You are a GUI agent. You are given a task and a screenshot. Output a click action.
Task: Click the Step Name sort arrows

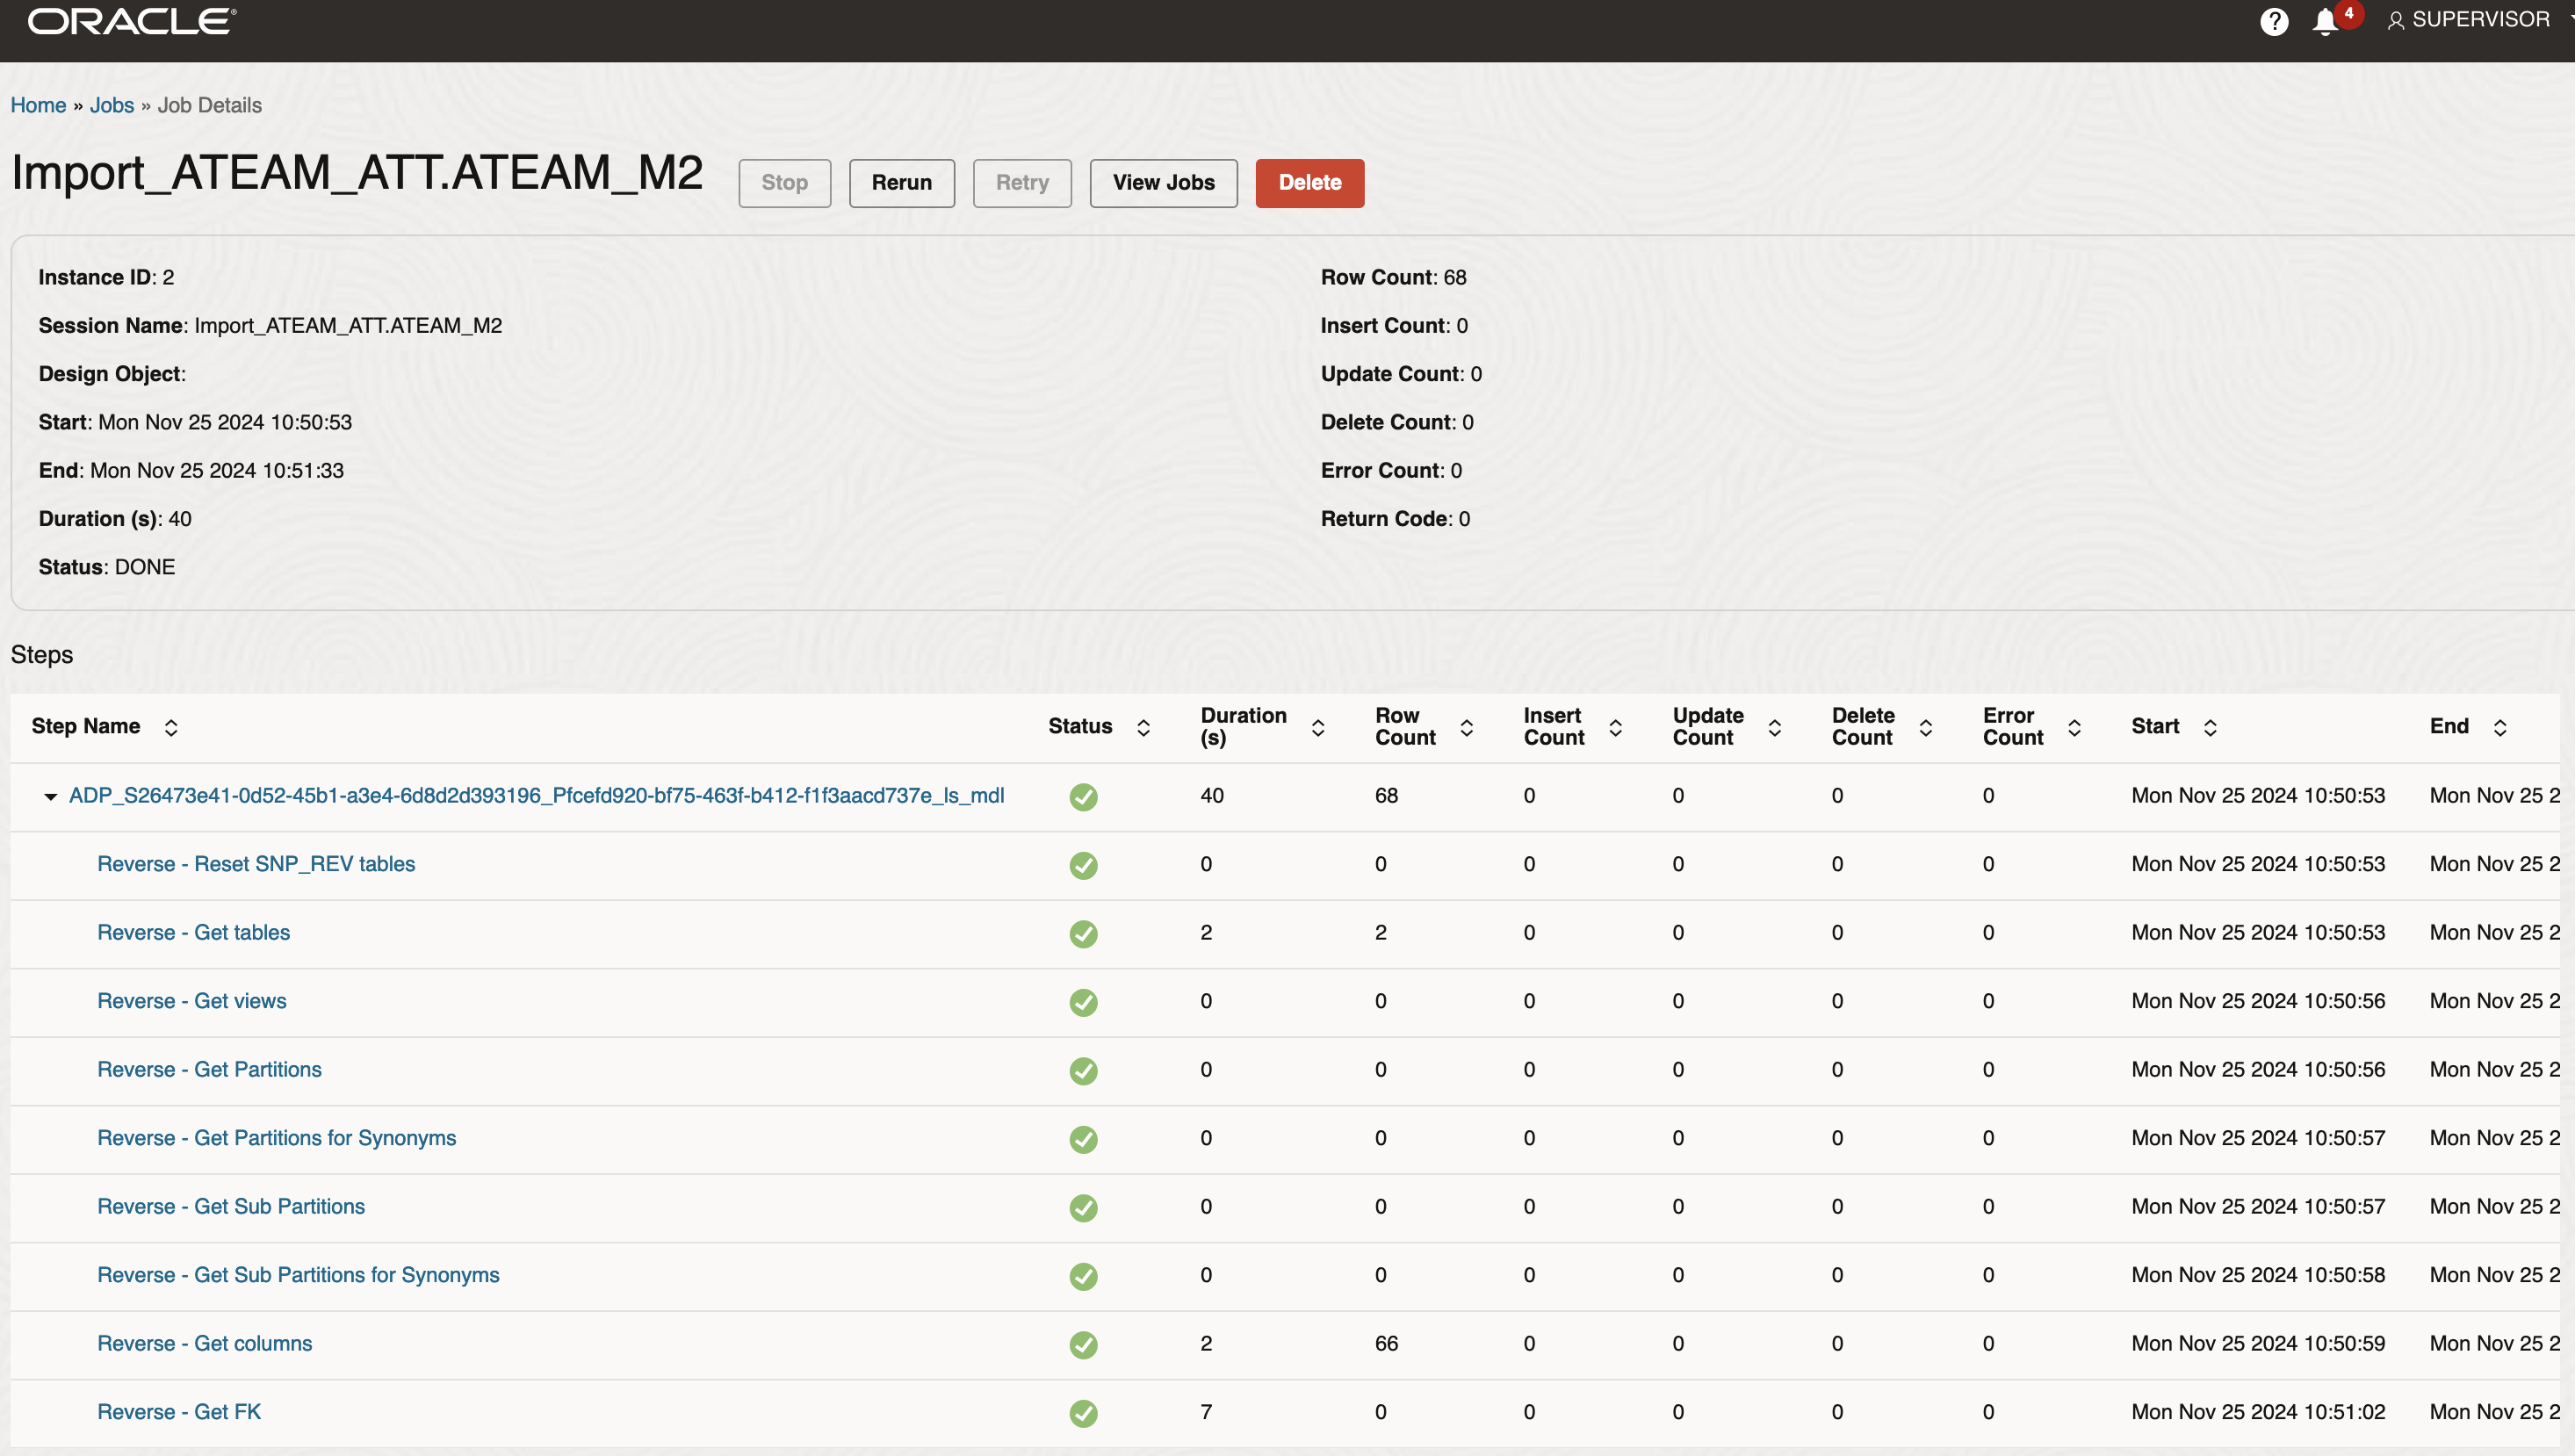(x=171, y=727)
